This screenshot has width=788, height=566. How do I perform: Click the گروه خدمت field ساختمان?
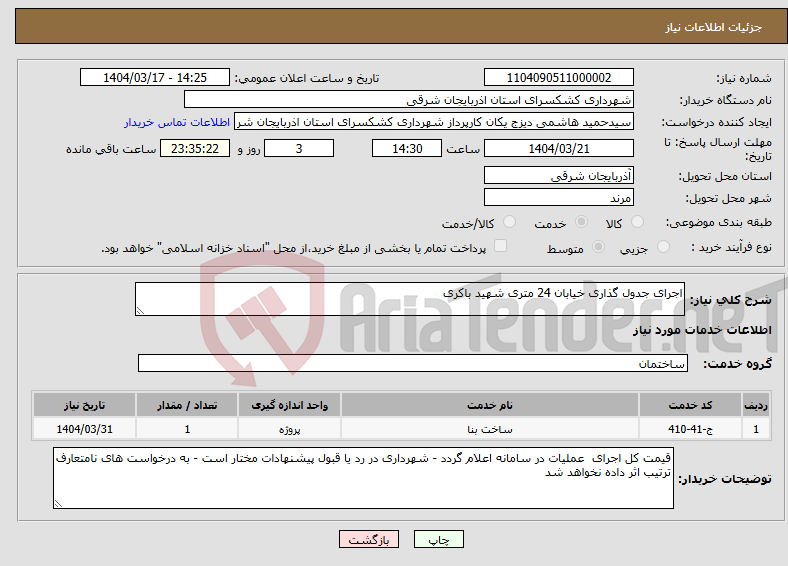tap(413, 363)
